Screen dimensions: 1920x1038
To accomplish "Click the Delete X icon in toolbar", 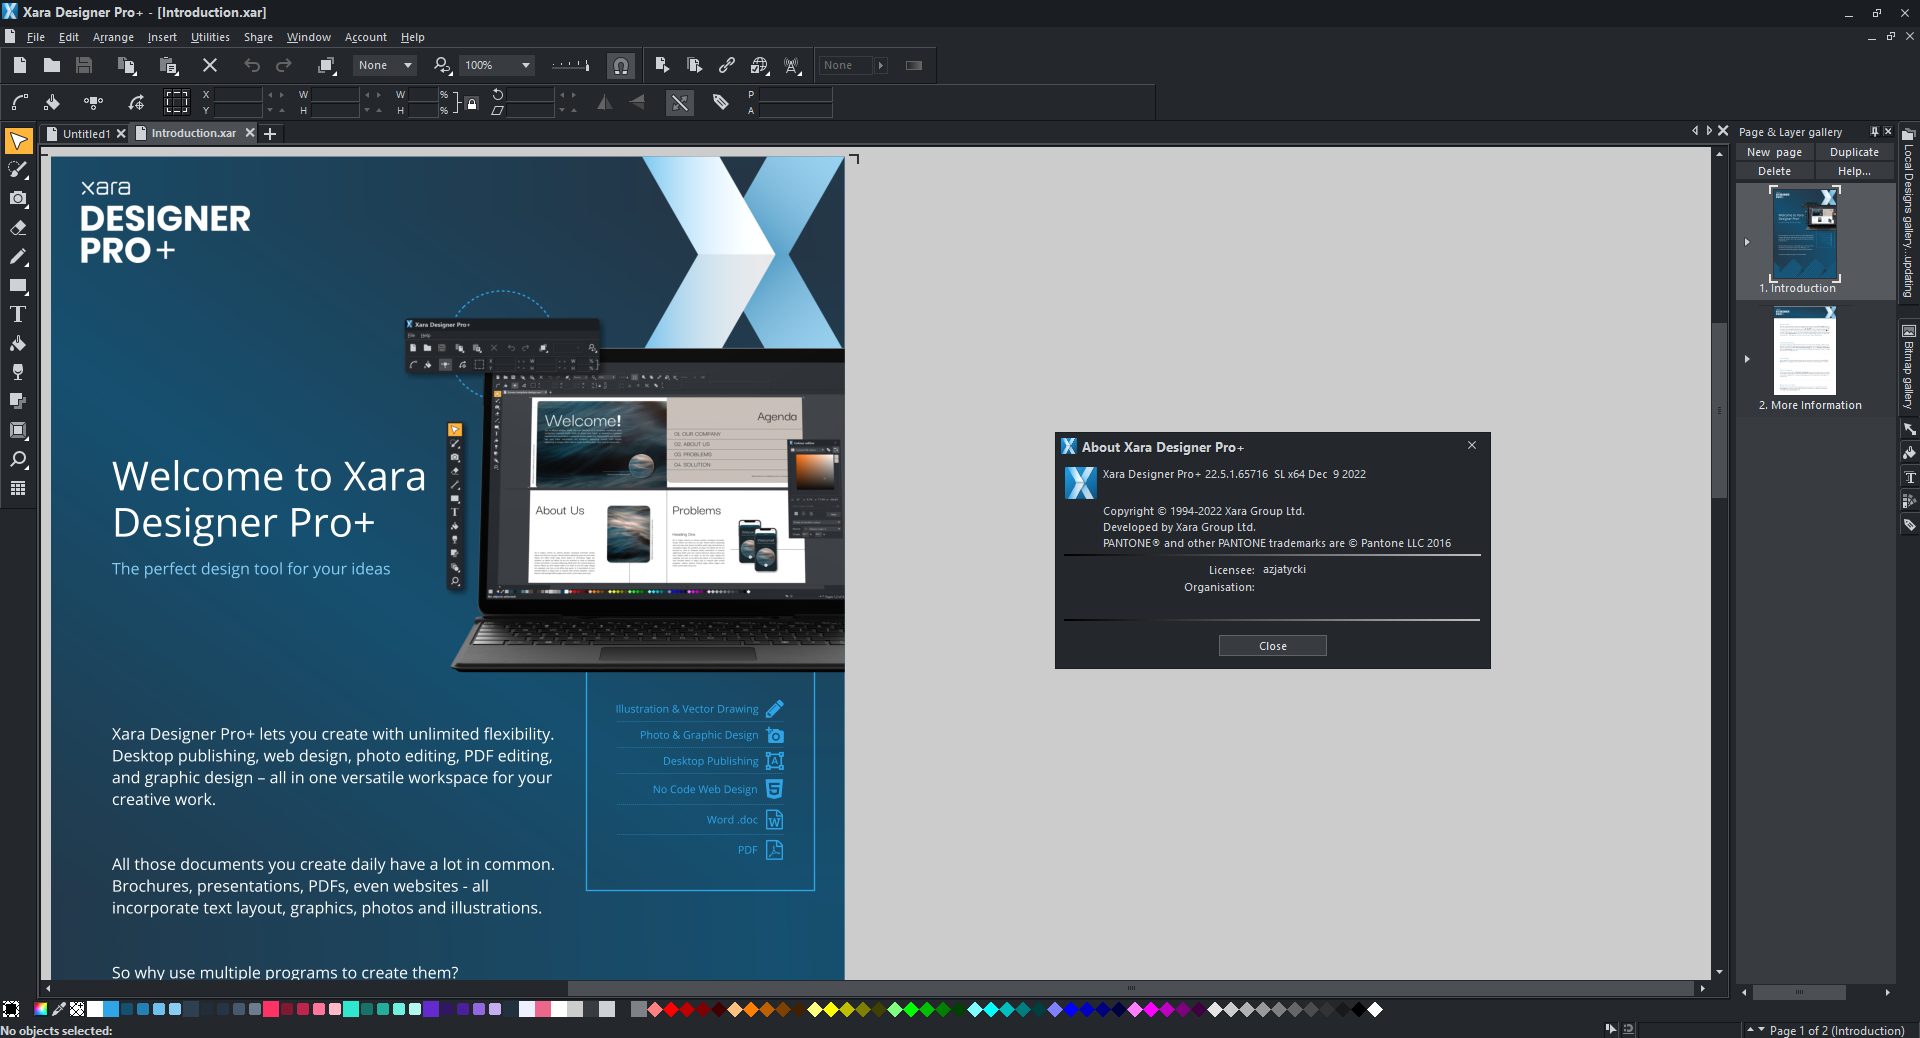I will click(x=210, y=65).
